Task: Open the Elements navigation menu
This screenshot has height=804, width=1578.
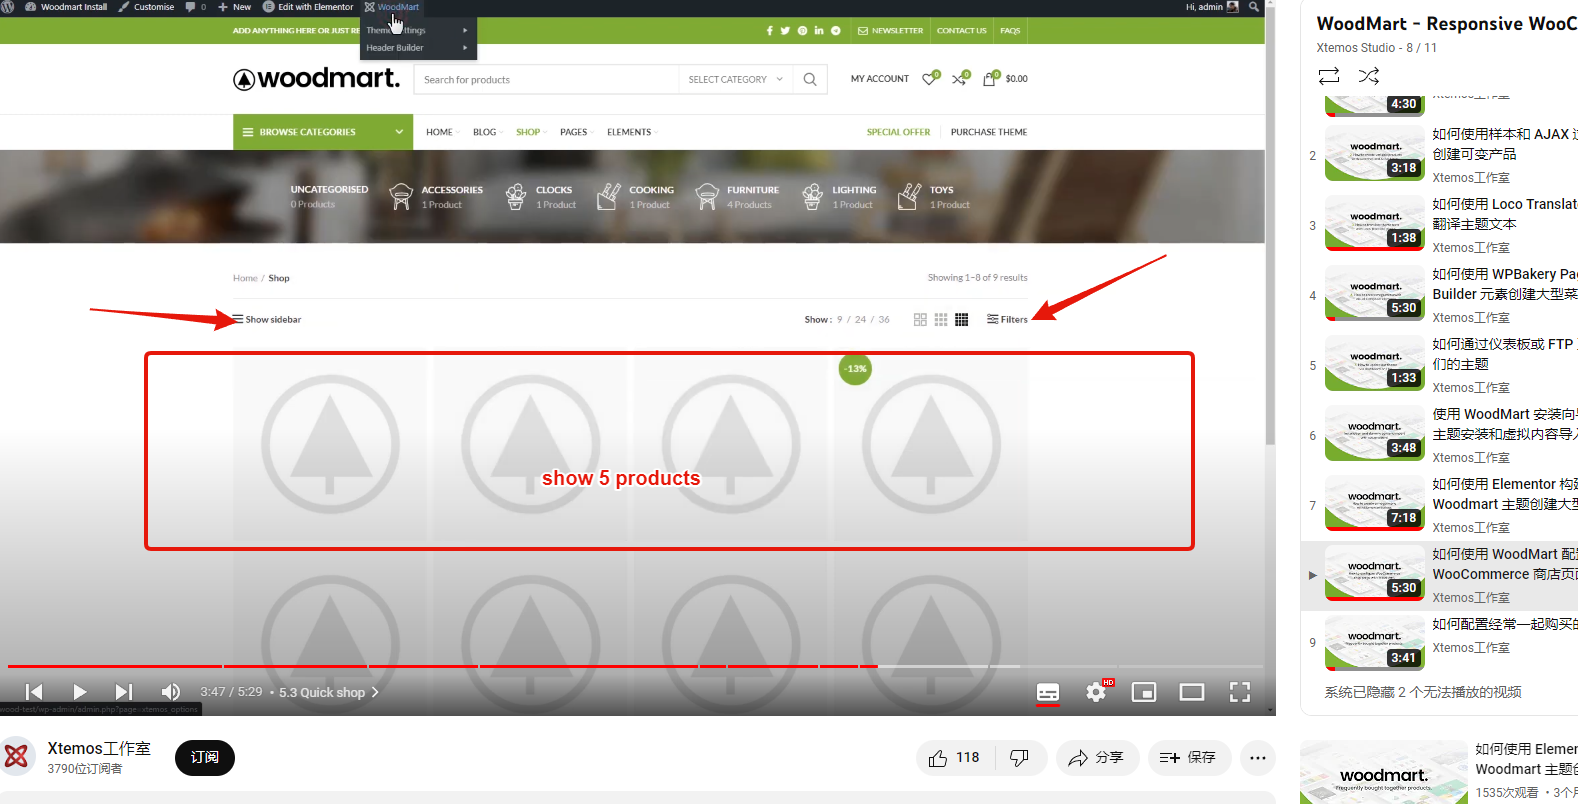Action: coord(631,132)
